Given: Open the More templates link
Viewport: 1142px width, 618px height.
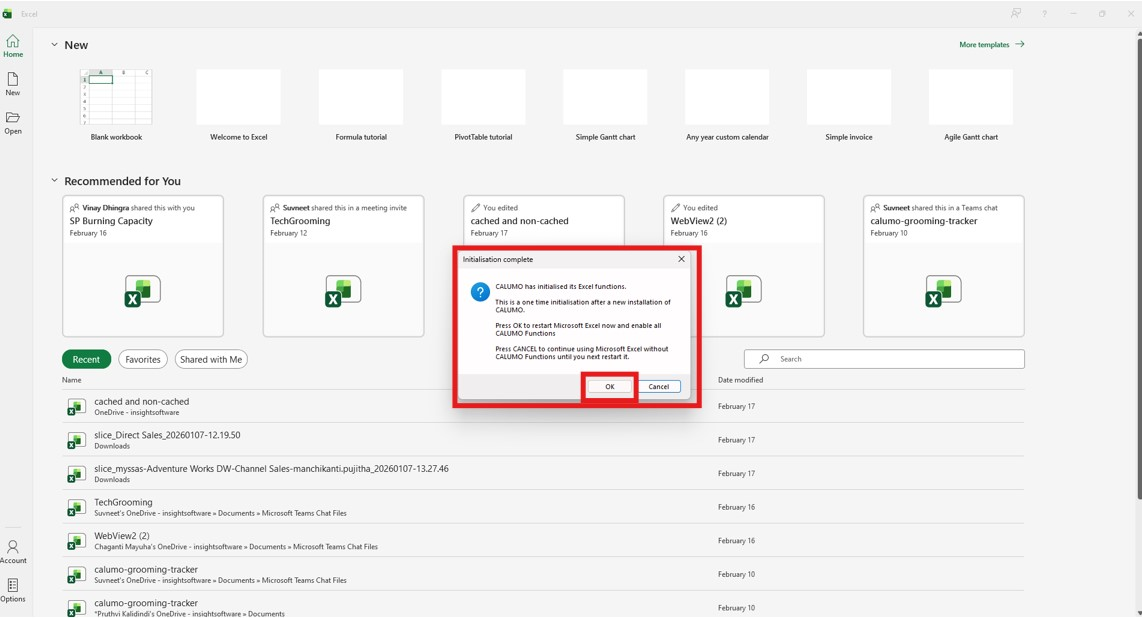Looking at the screenshot, I should click(991, 45).
